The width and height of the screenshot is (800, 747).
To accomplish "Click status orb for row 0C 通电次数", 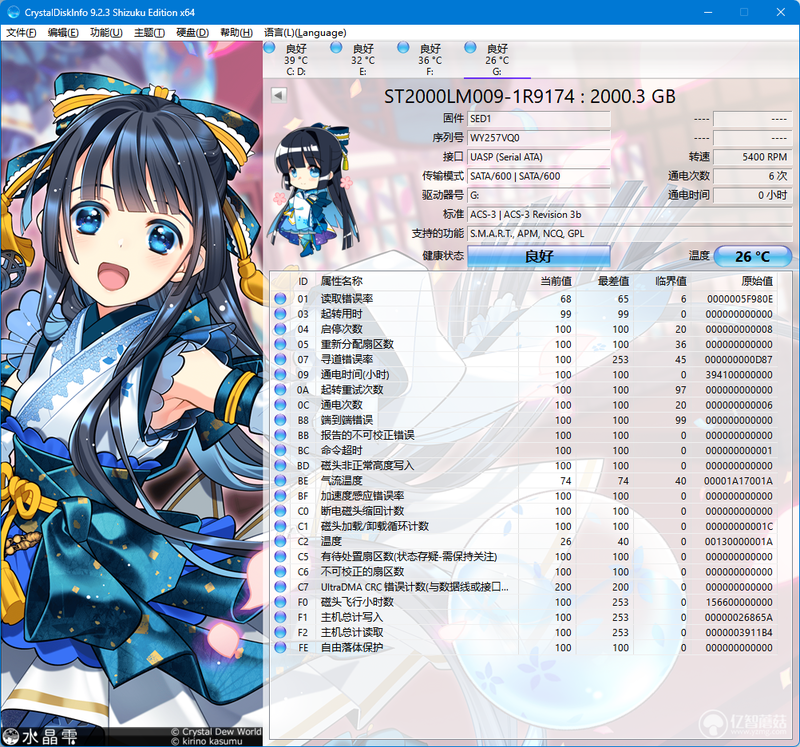I will (280, 405).
